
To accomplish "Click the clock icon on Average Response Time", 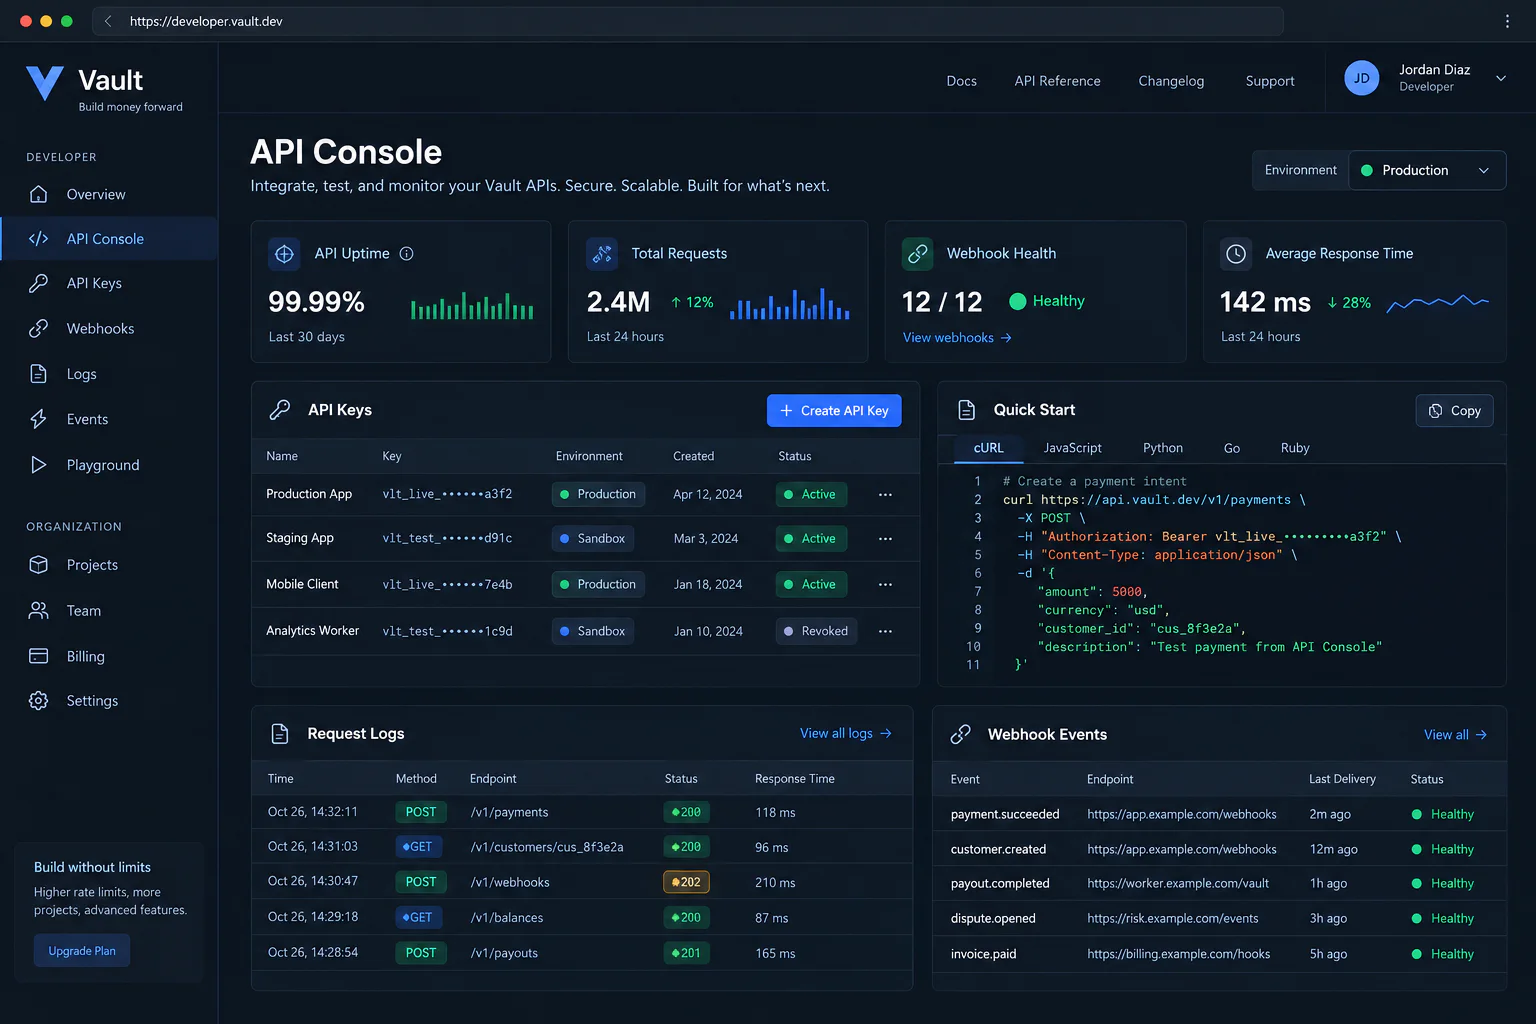I will pyautogui.click(x=1236, y=254).
